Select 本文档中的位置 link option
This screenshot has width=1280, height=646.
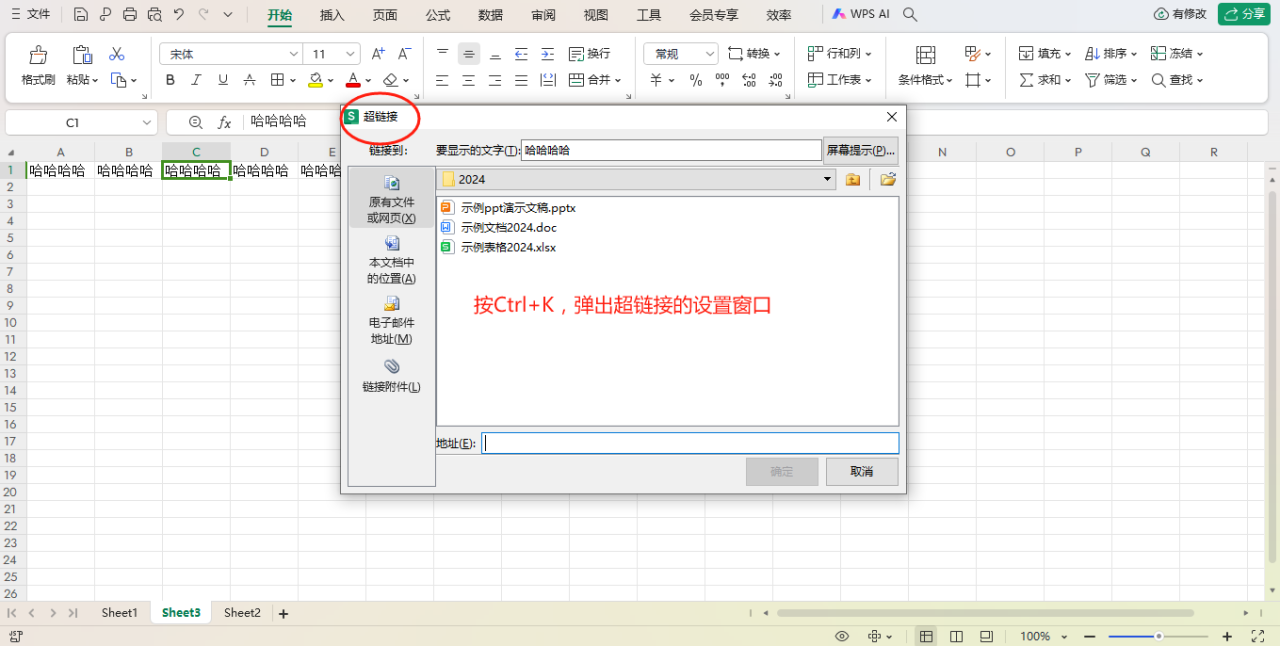(x=392, y=260)
